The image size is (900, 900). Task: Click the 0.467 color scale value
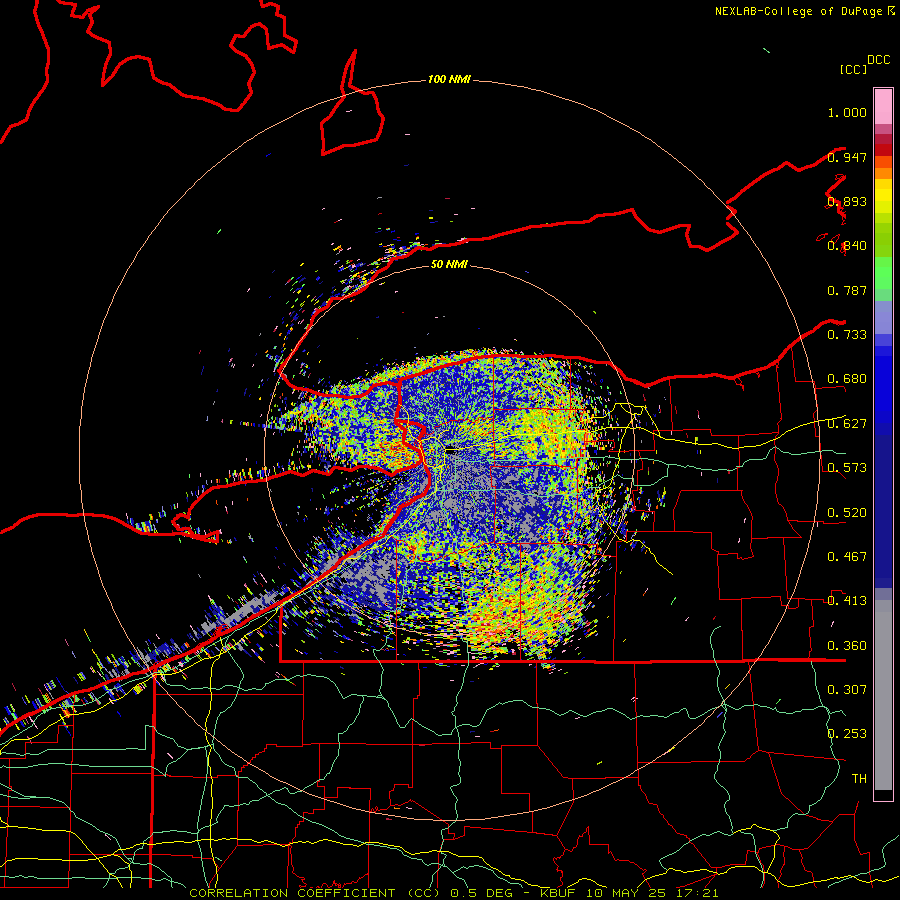(x=847, y=557)
